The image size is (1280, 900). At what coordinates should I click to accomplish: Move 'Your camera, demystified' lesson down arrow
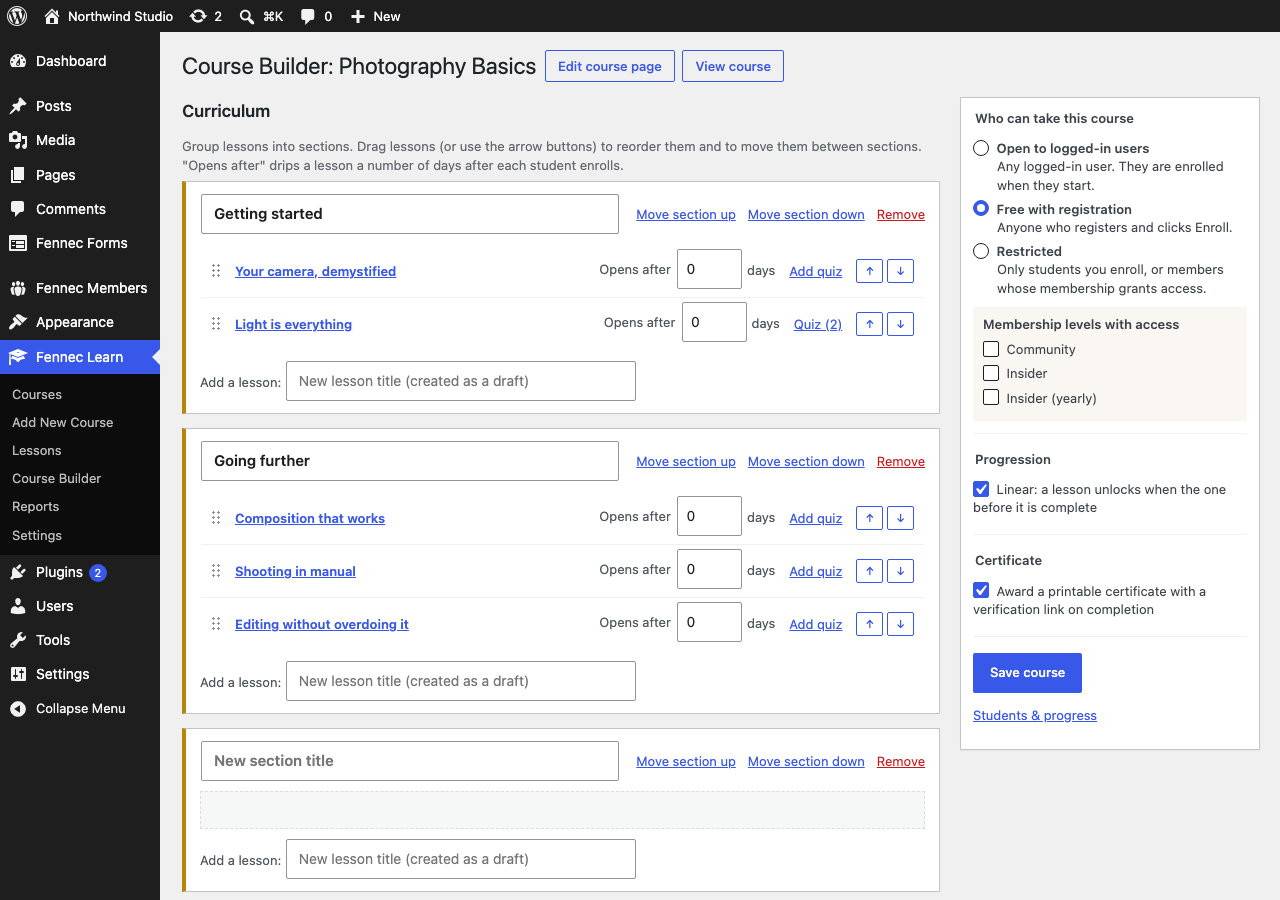pos(900,271)
